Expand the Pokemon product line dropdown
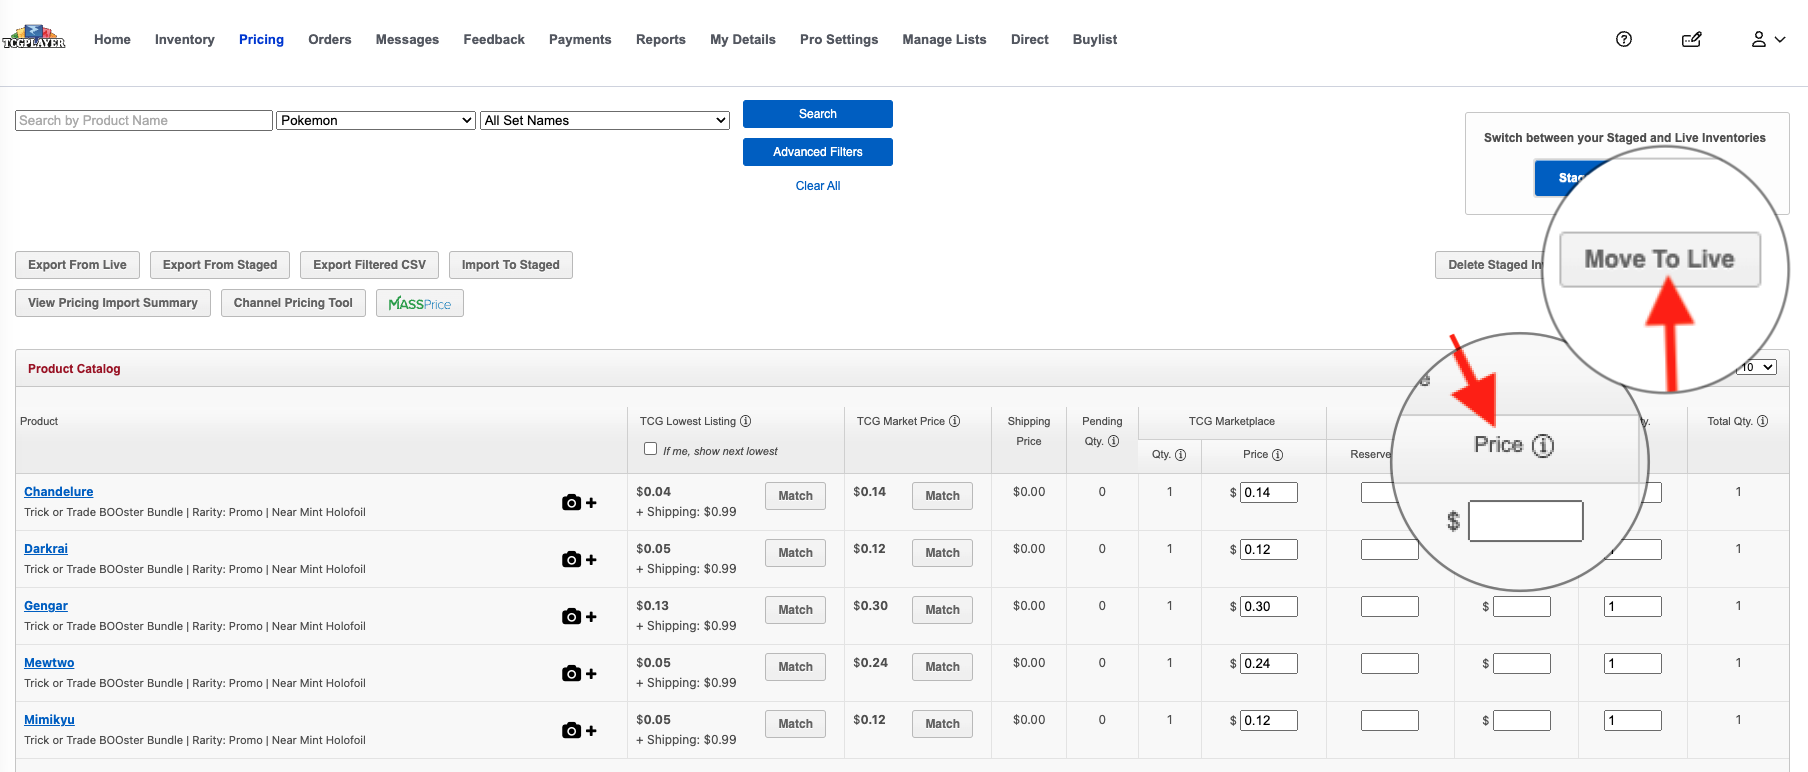Screen dimensions: 1808x772 point(376,120)
